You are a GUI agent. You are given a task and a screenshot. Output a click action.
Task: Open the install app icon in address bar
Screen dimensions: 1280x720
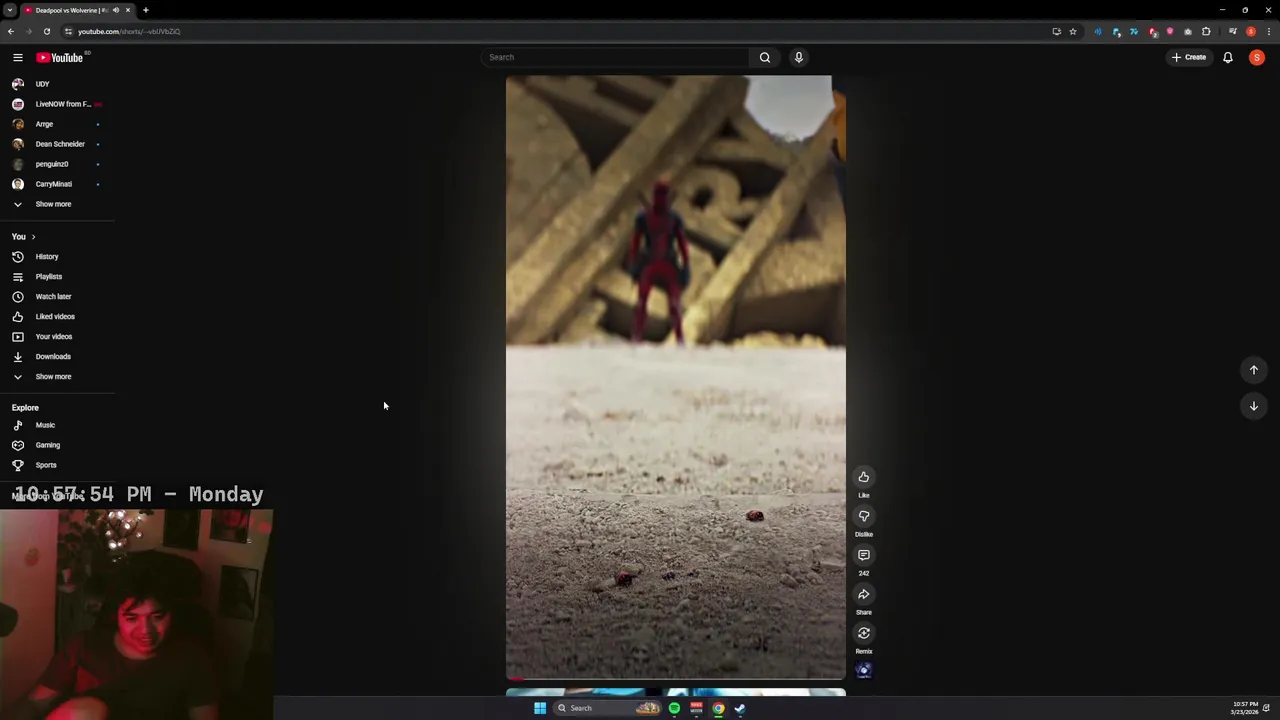click(1056, 31)
